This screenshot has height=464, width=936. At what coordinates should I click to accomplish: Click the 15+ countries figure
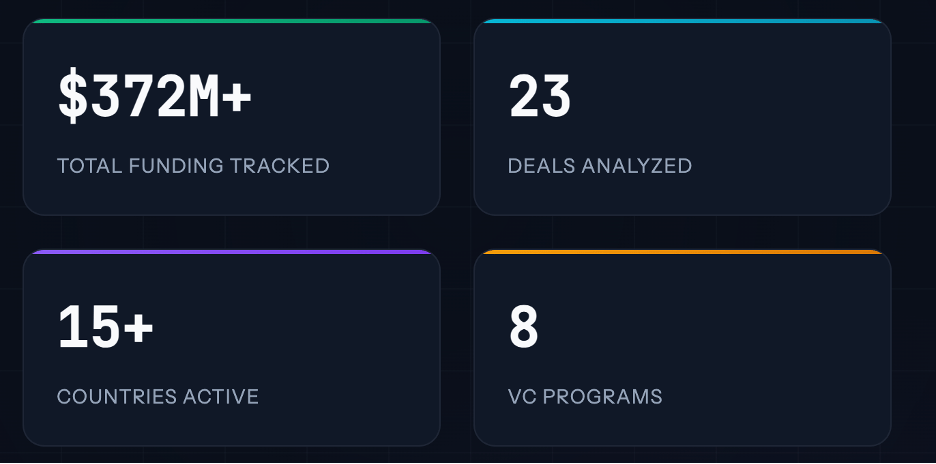click(x=106, y=327)
